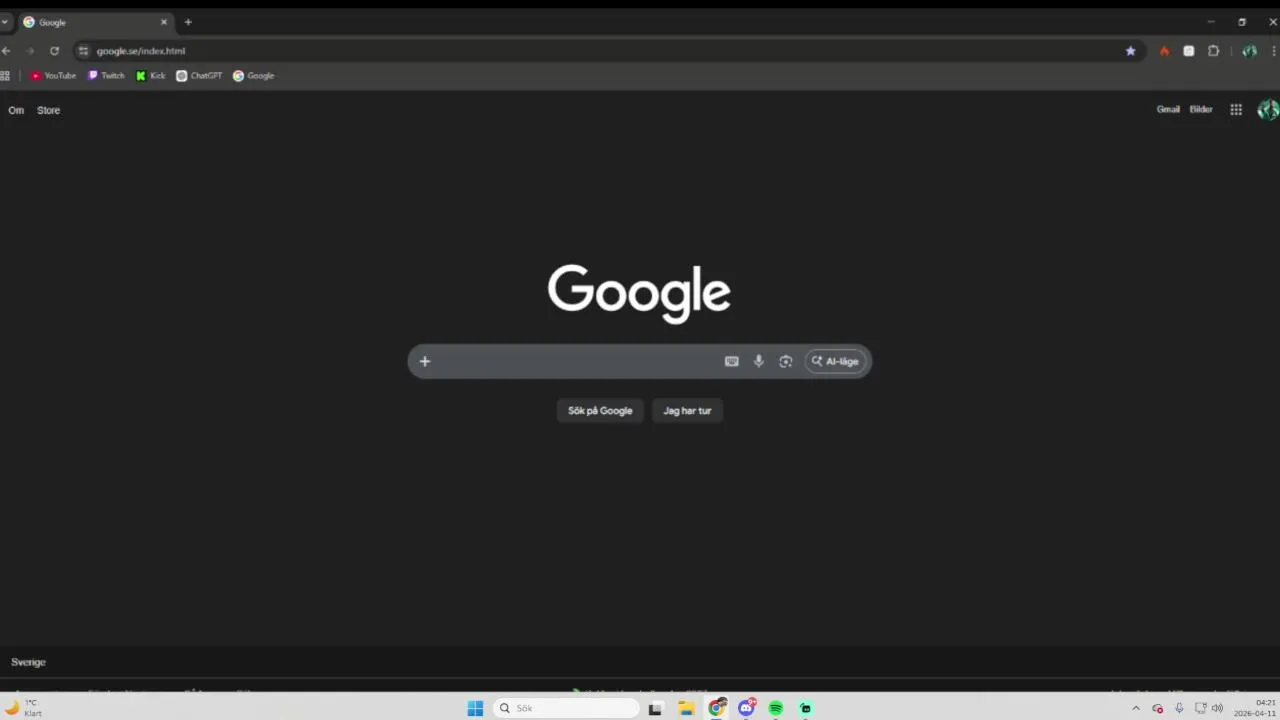Open the orange extension icon in toolbar
The height and width of the screenshot is (720, 1280).
[x=1164, y=51]
